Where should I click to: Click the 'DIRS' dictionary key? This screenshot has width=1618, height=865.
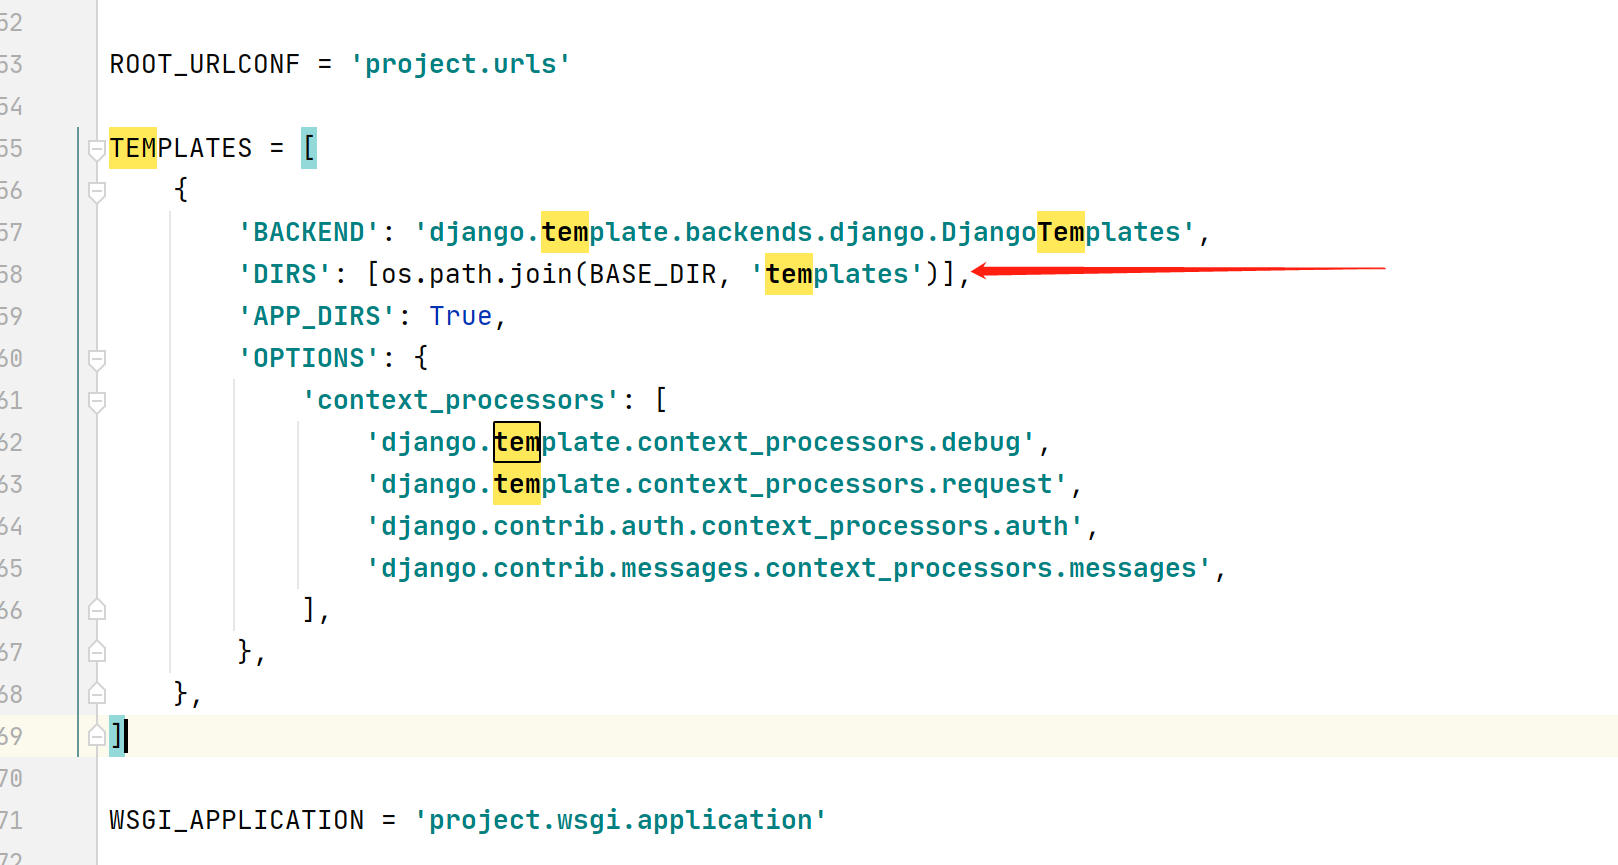(285, 274)
